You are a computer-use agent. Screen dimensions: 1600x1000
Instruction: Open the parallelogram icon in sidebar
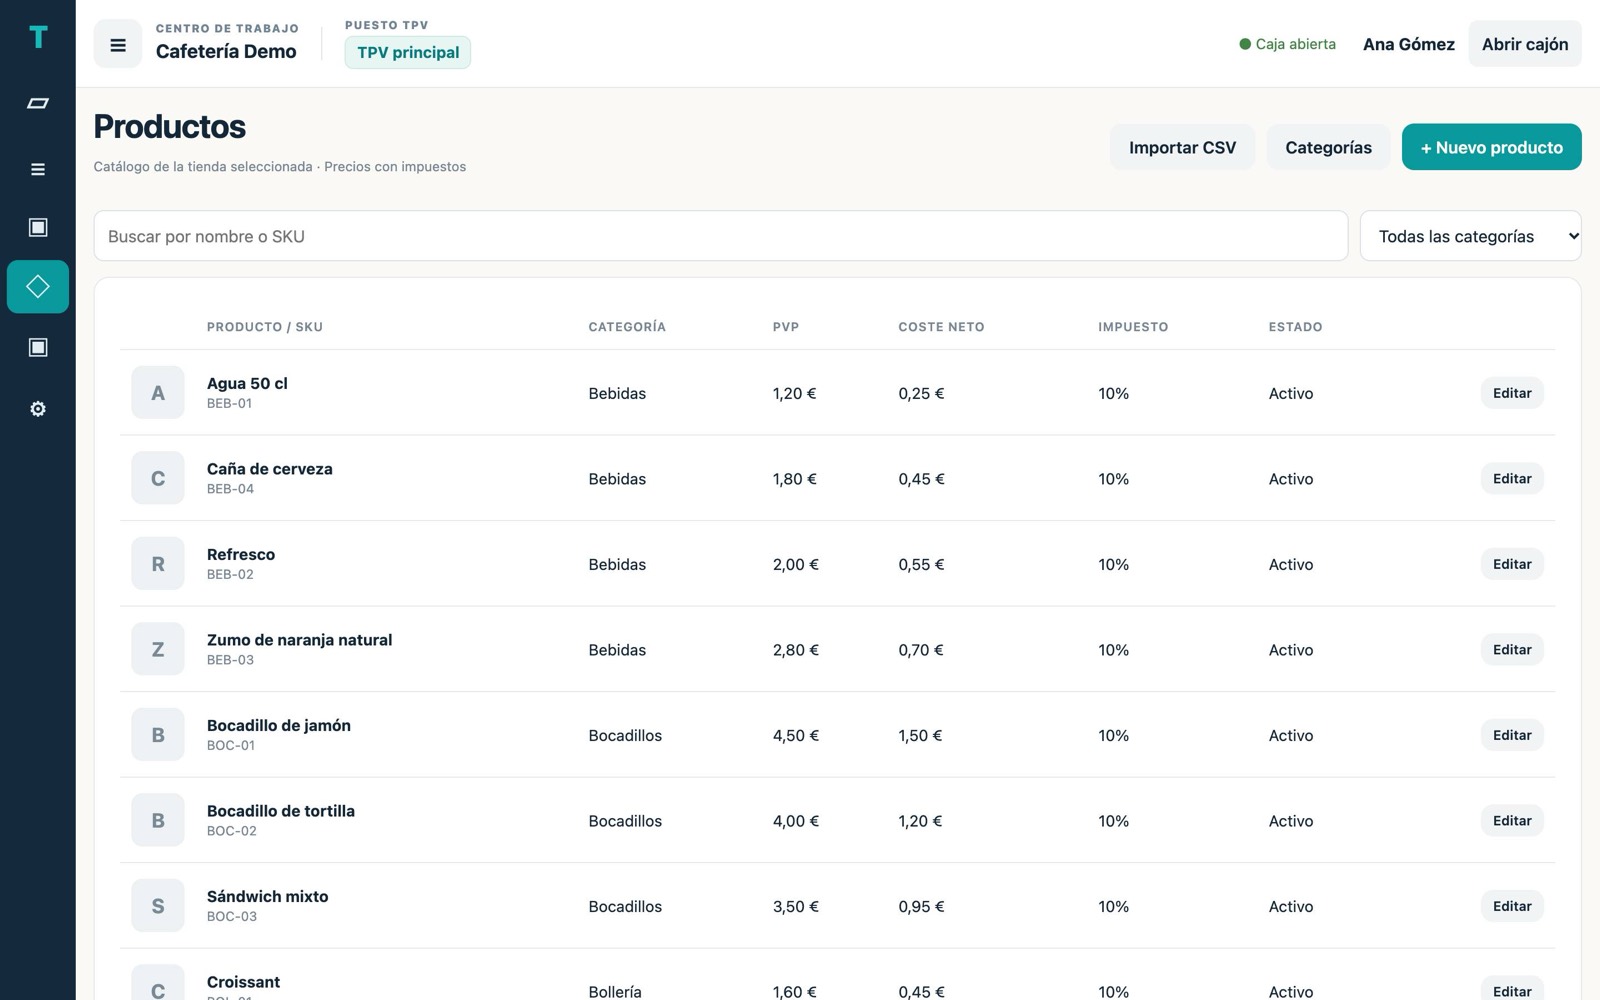click(x=38, y=103)
